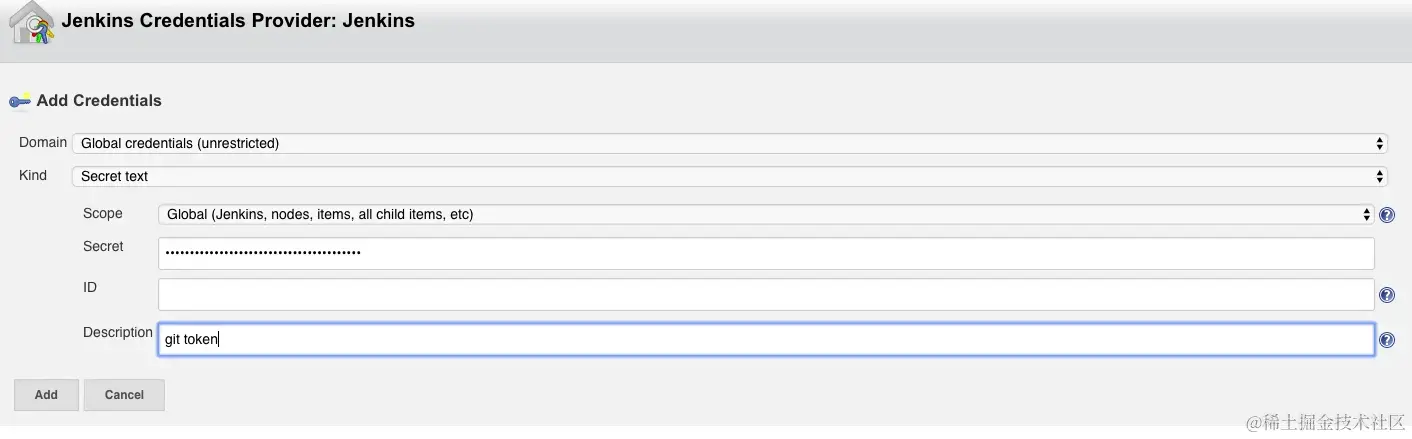Open help for the Scope field
The image size is (1412, 439).
point(1387,214)
